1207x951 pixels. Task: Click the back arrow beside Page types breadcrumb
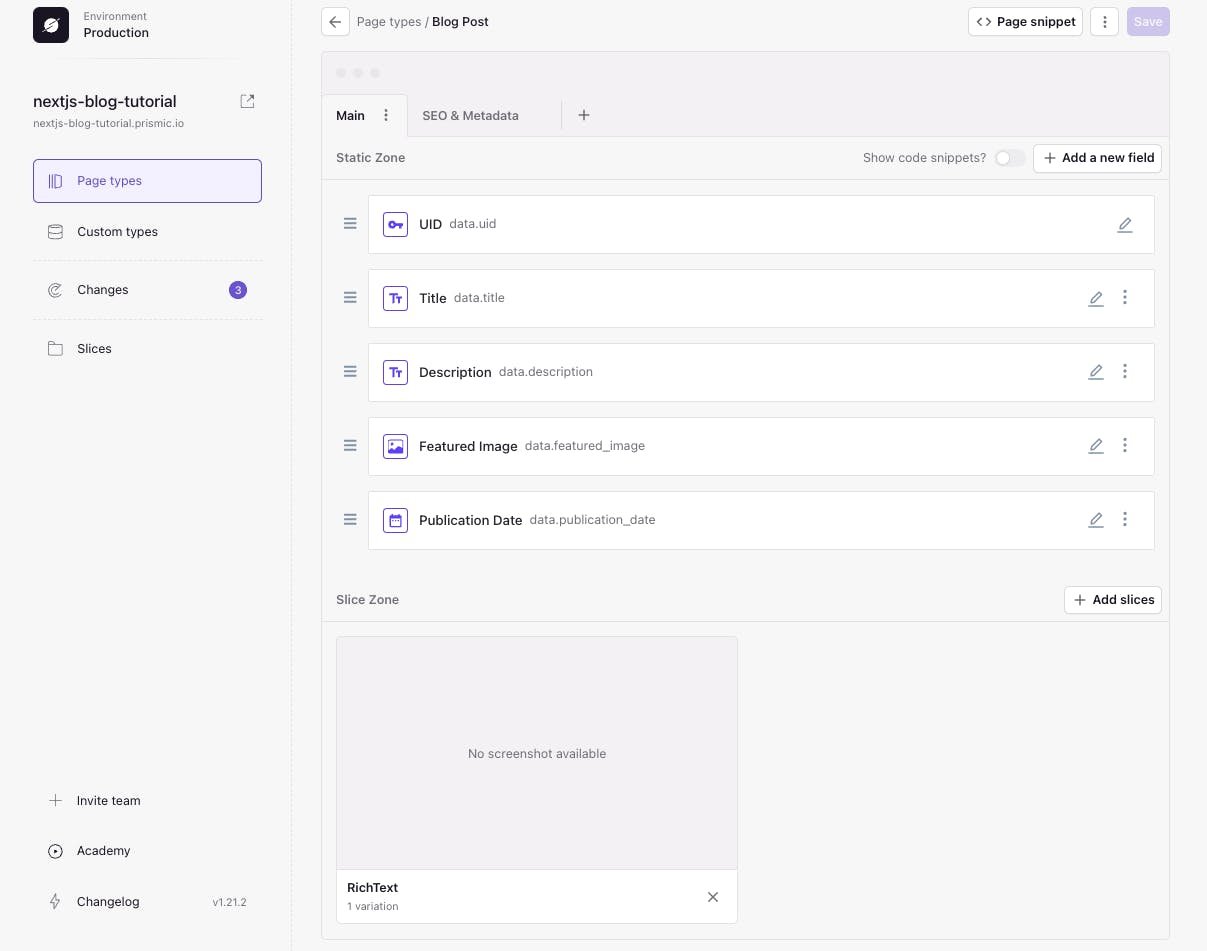(335, 22)
